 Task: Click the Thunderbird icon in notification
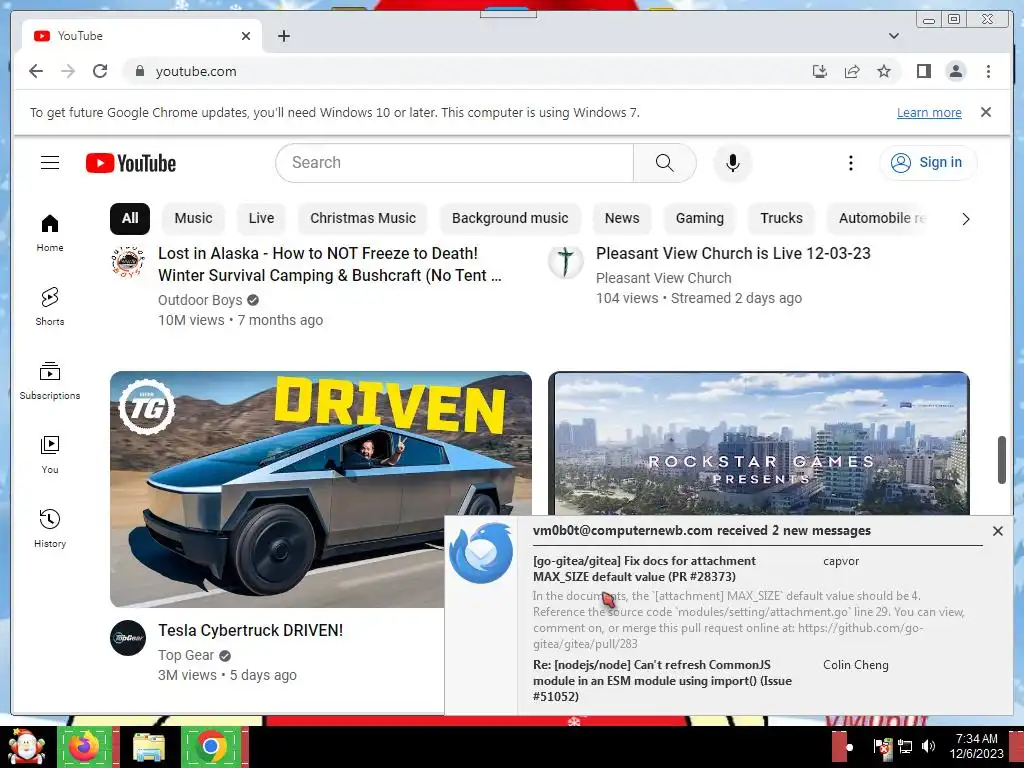coord(481,552)
